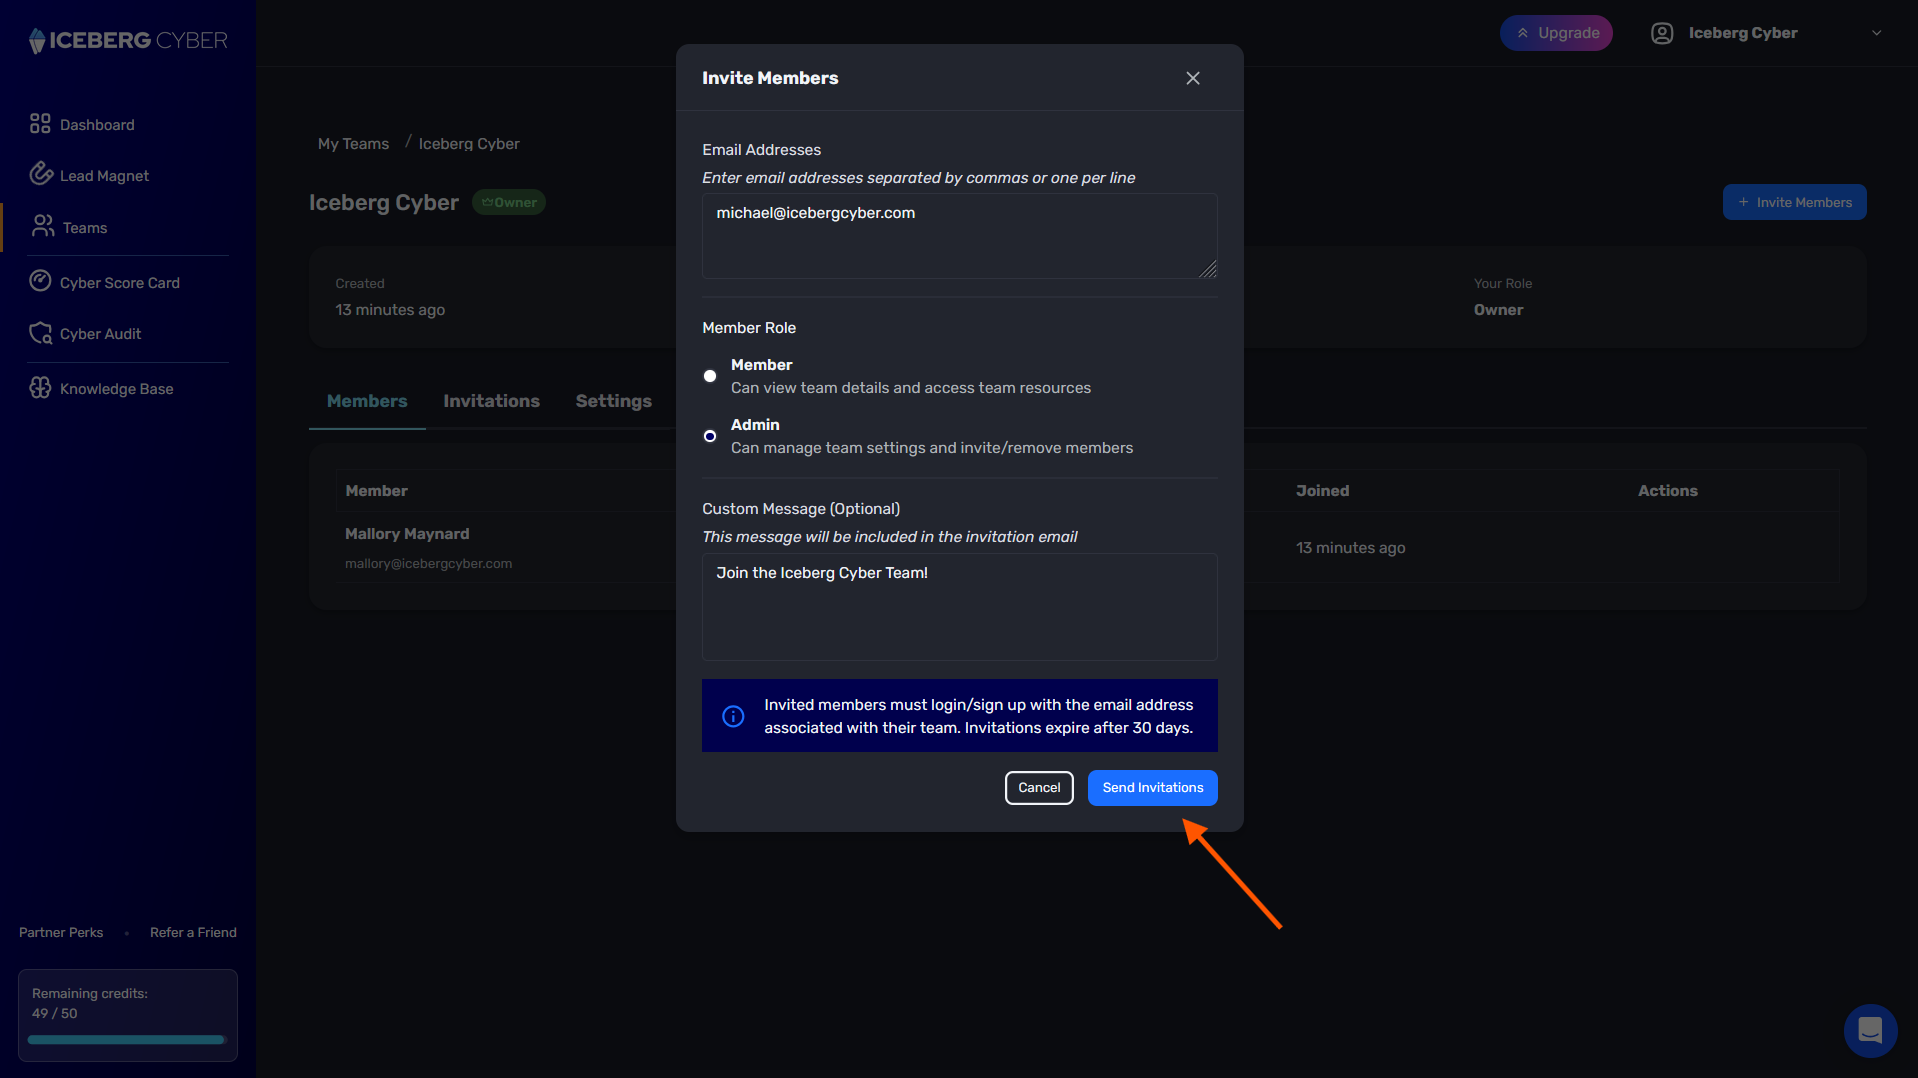This screenshot has width=1918, height=1078.
Task: Click the remaining credits progress bar
Action: (127, 1040)
